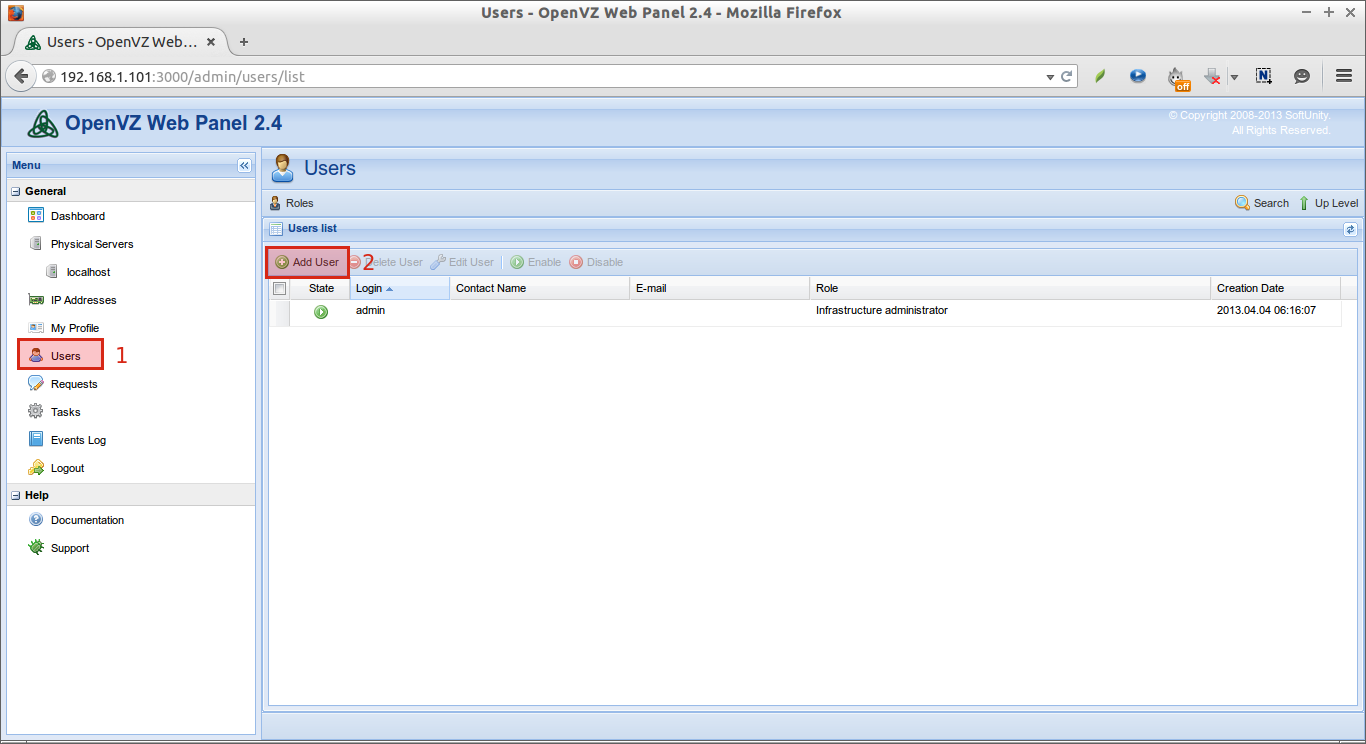This screenshot has width=1366, height=744.
Task: Click the OpenVZ logo icon
Action: click(43, 123)
